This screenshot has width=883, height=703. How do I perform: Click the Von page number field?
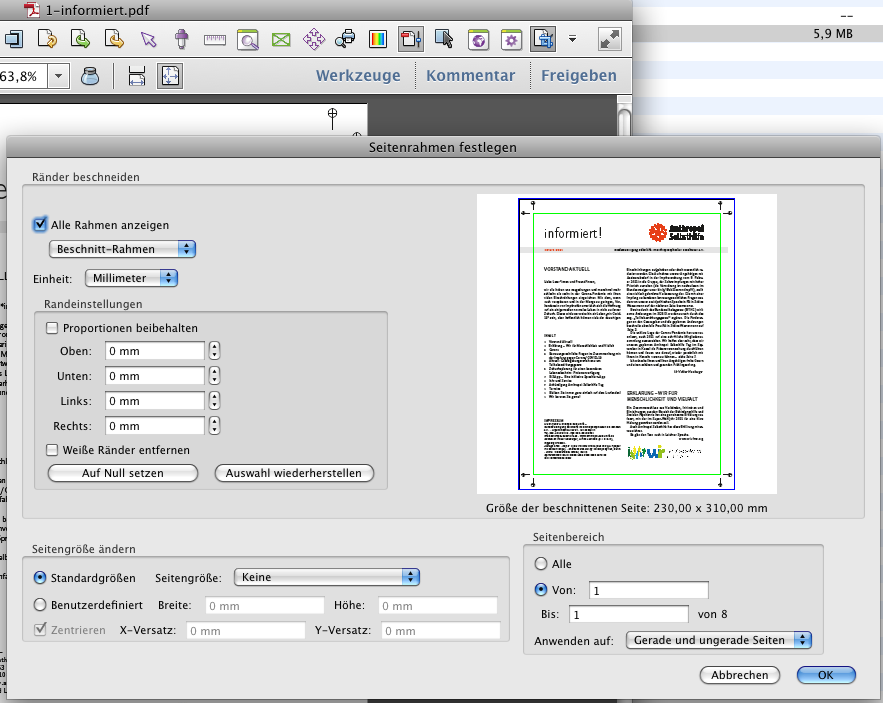click(x=649, y=590)
